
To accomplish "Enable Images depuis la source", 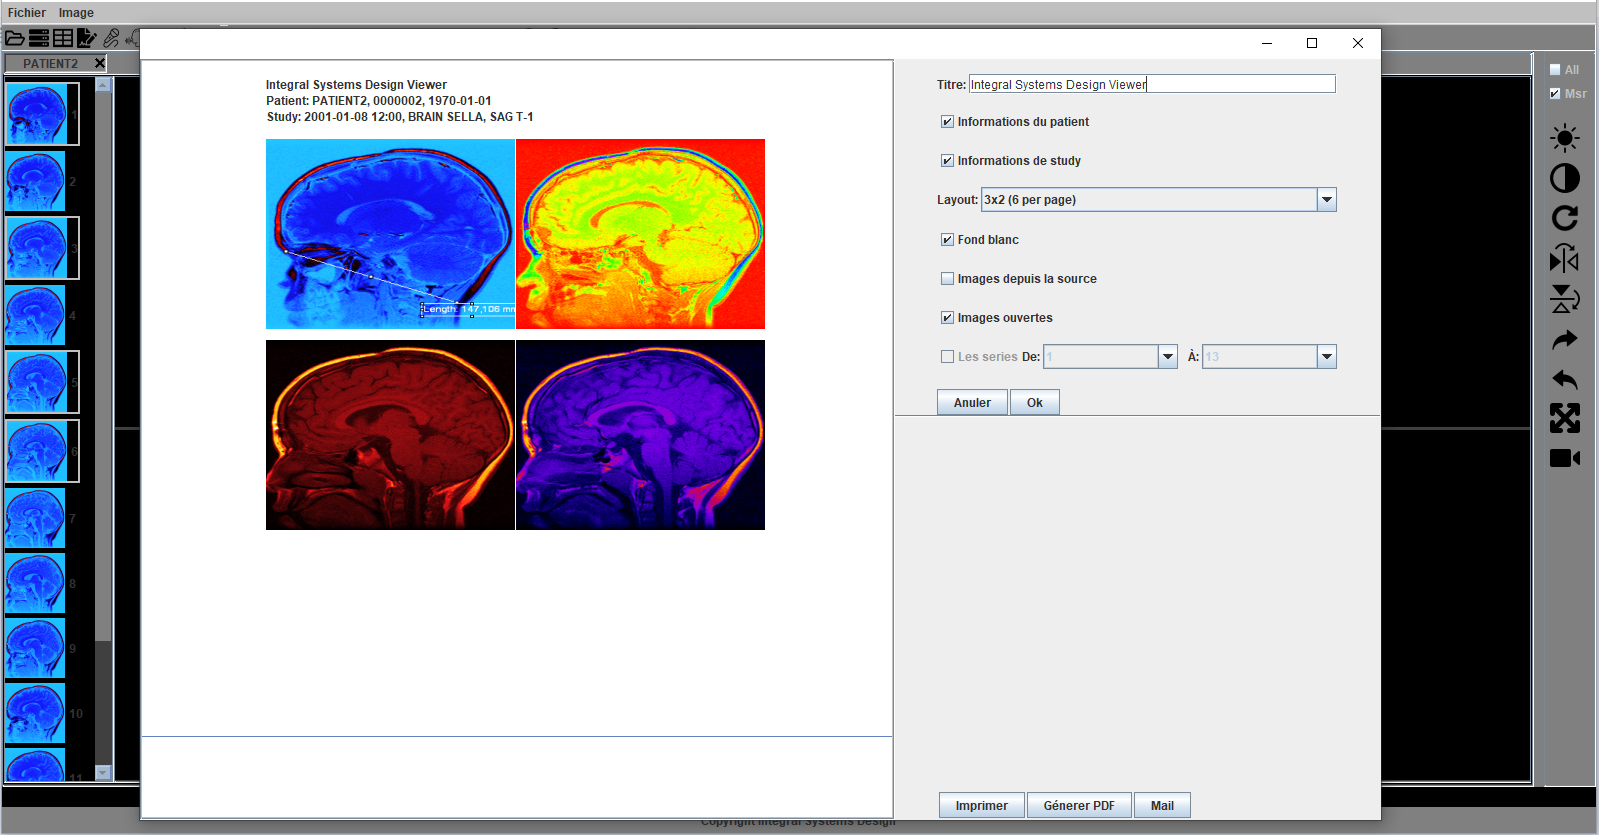I will click(x=947, y=279).
